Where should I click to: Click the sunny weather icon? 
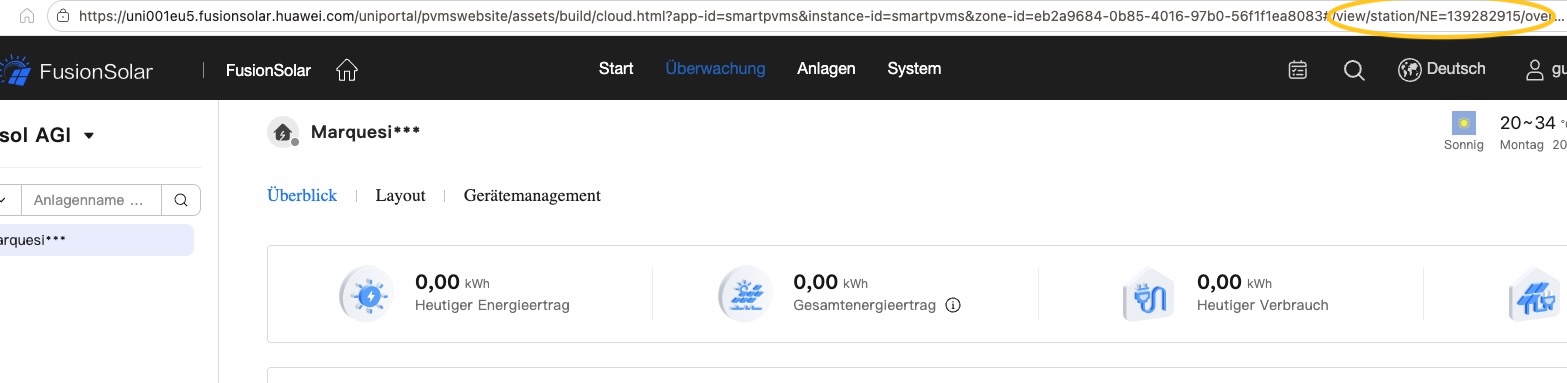(1464, 123)
